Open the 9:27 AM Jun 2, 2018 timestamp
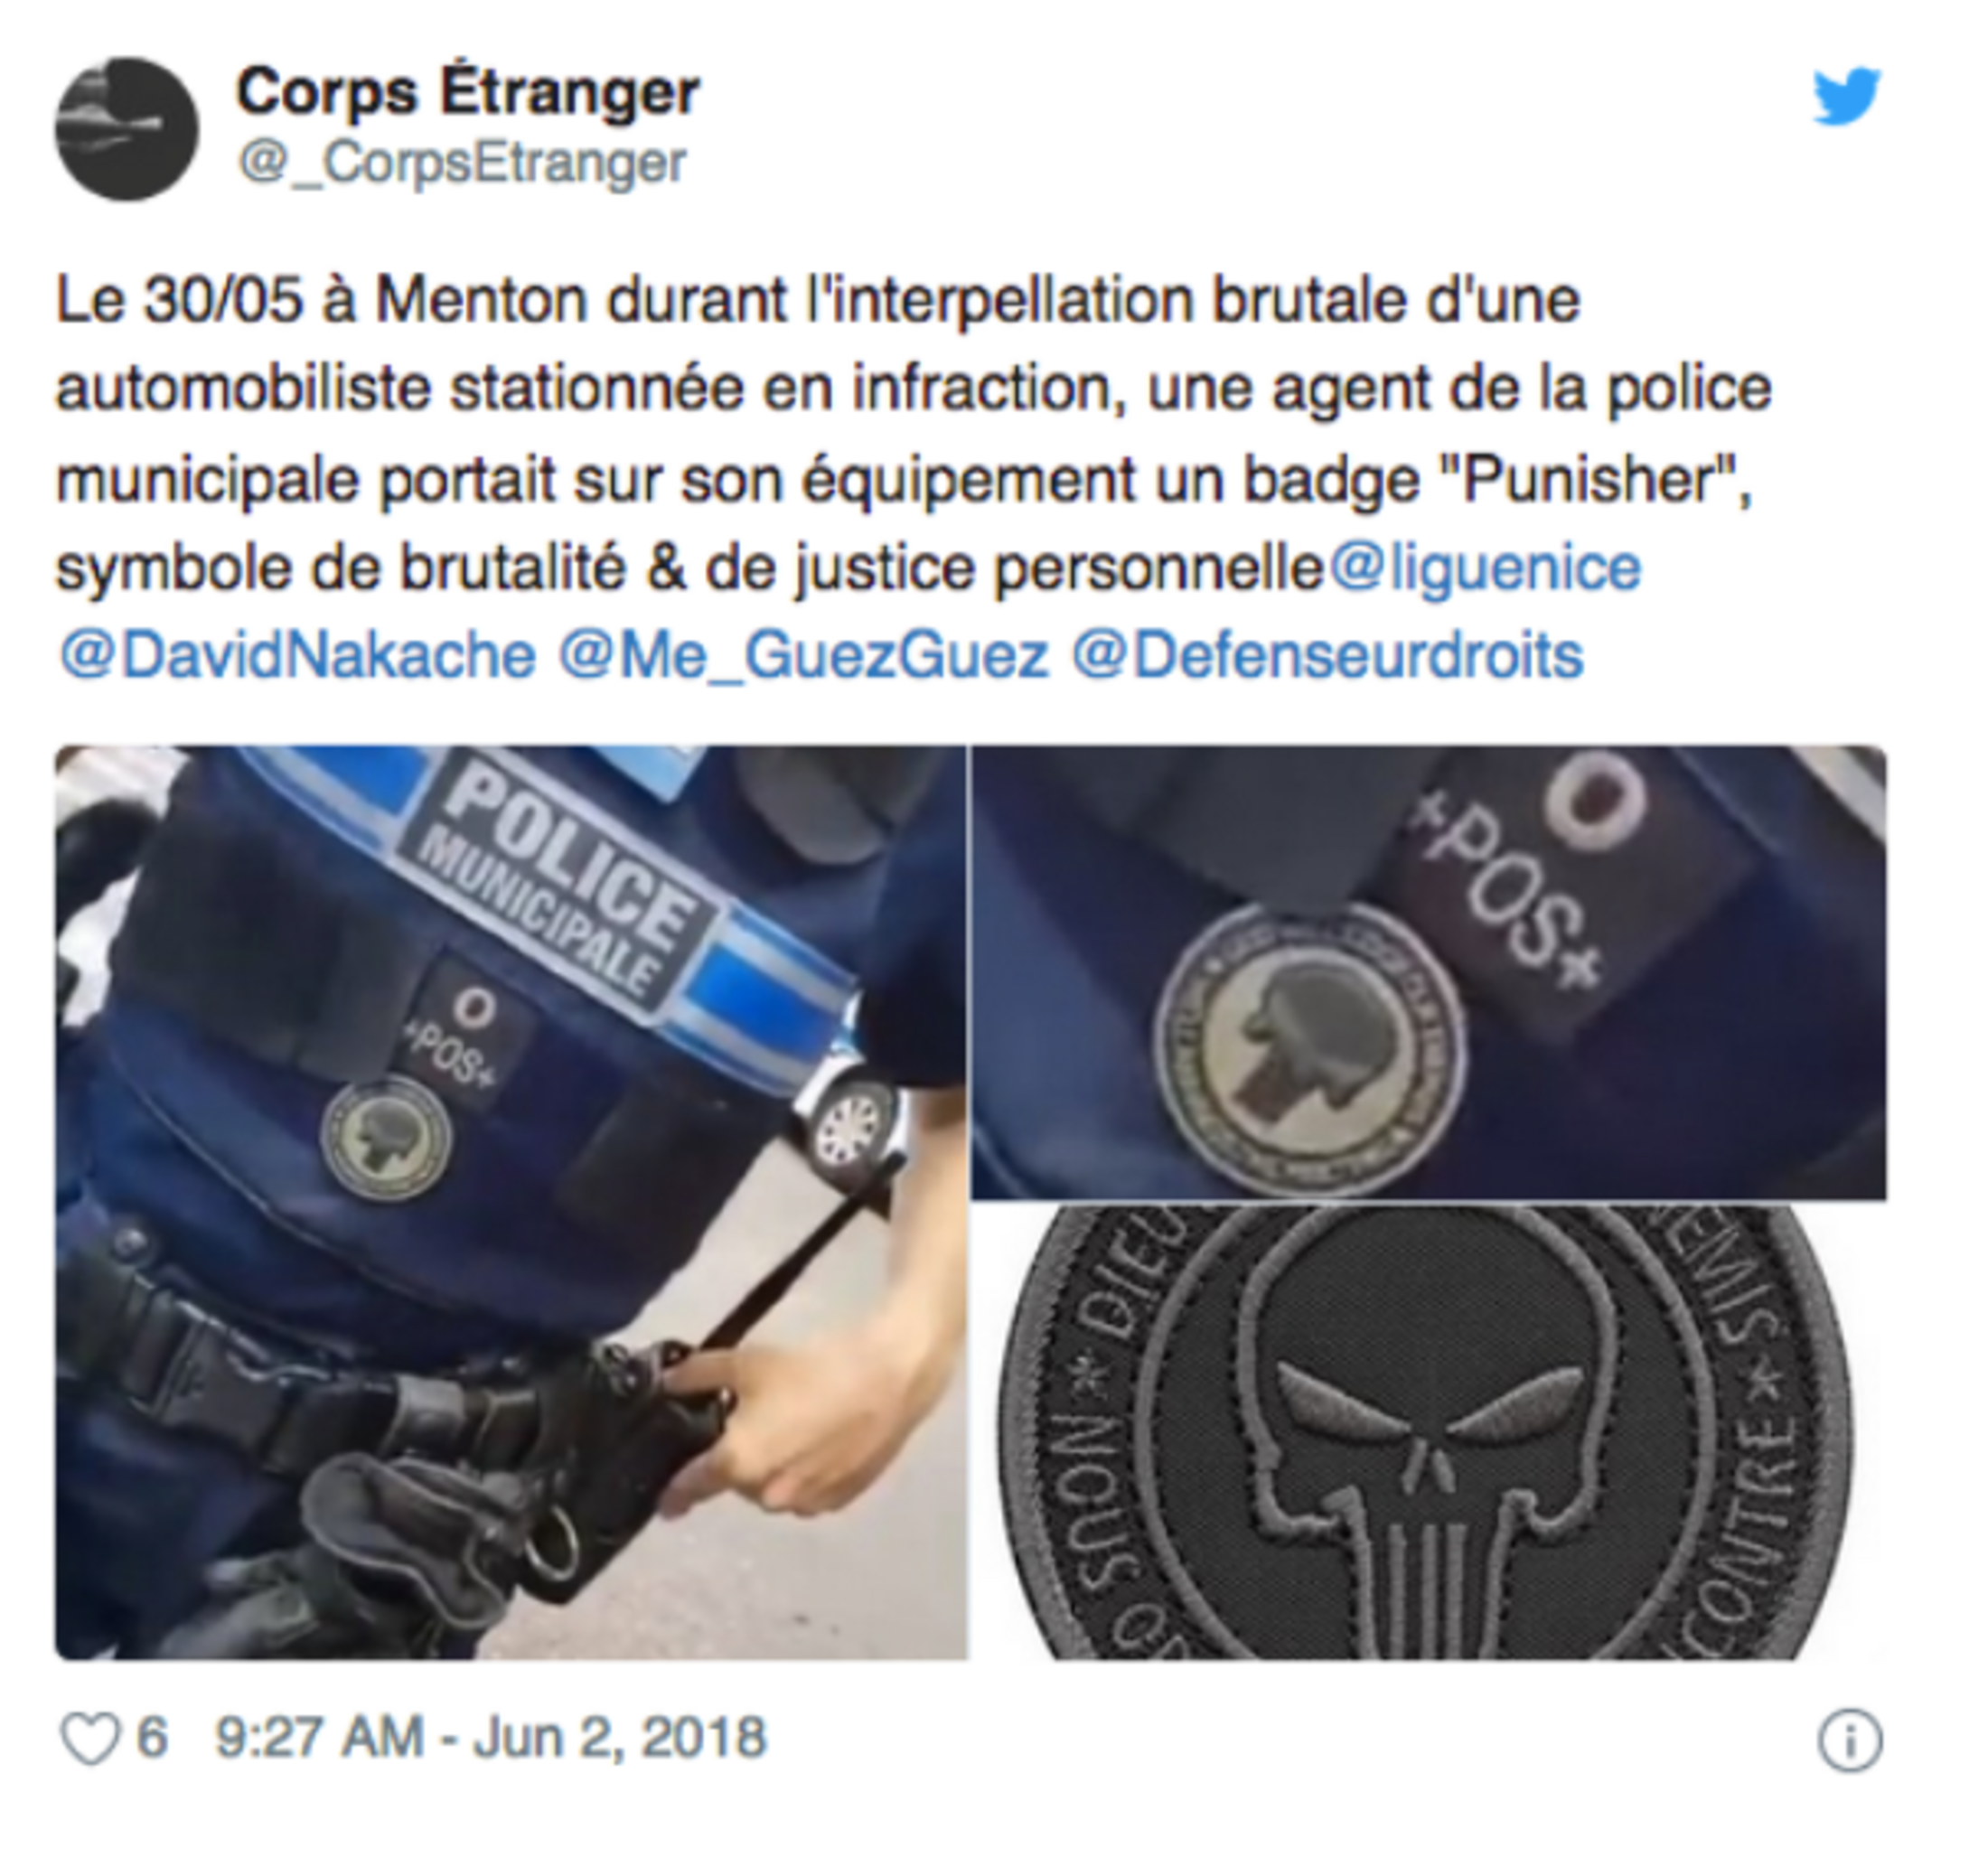 (x=491, y=1738)
